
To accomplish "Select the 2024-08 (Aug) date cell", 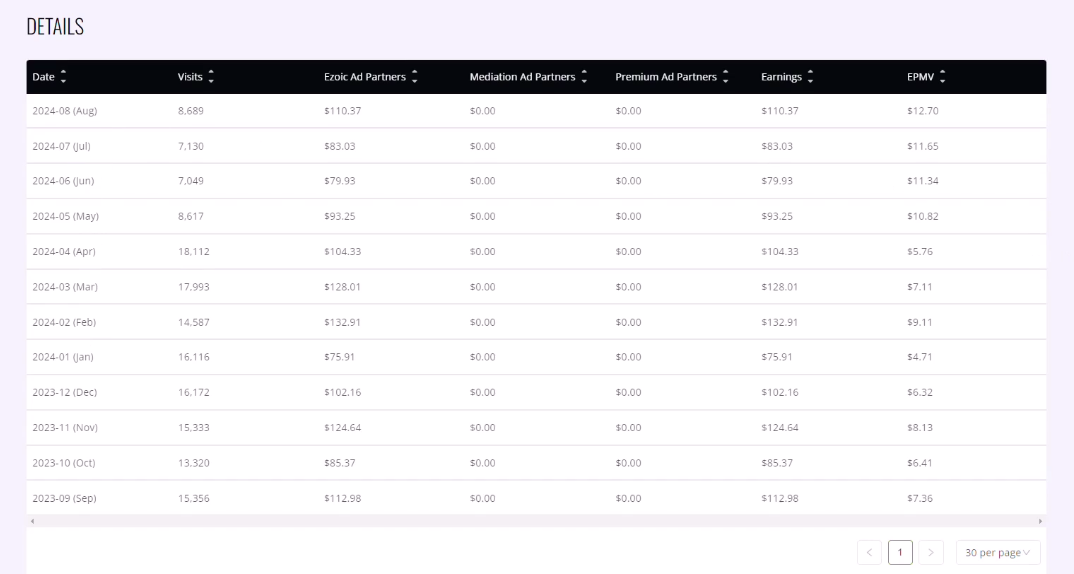I will 64,110.
